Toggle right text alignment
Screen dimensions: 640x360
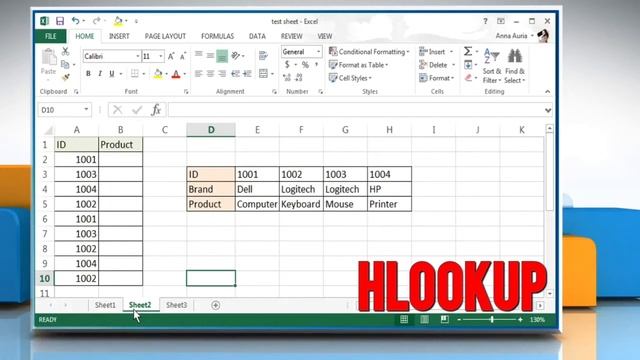point(222,74)
